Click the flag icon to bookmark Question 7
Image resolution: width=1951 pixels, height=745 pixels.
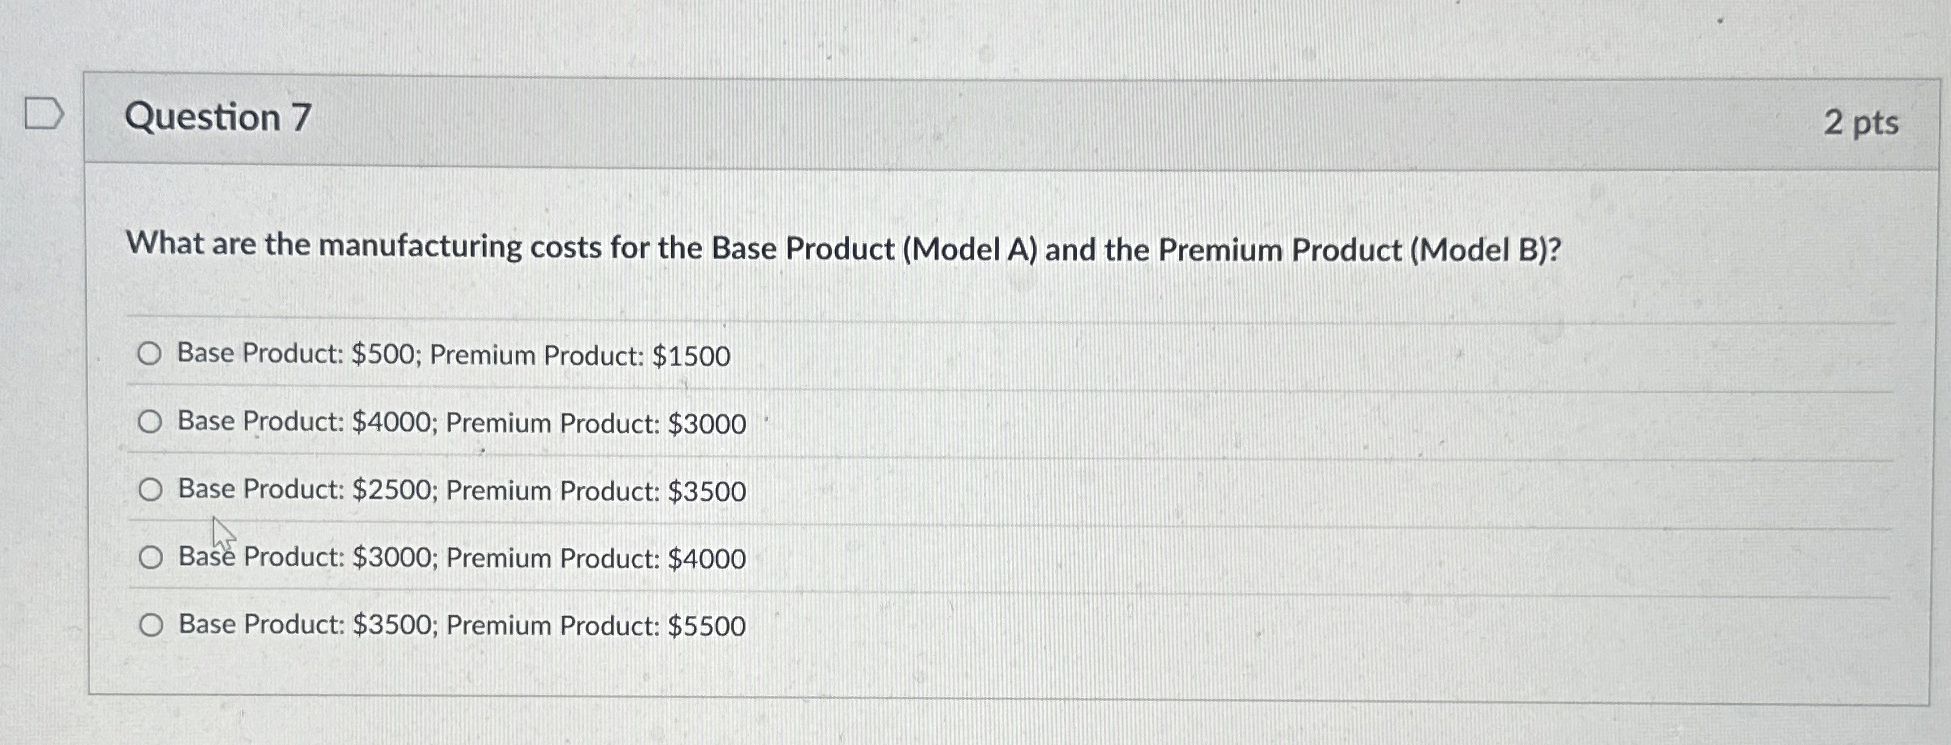[x=44, y=115]
